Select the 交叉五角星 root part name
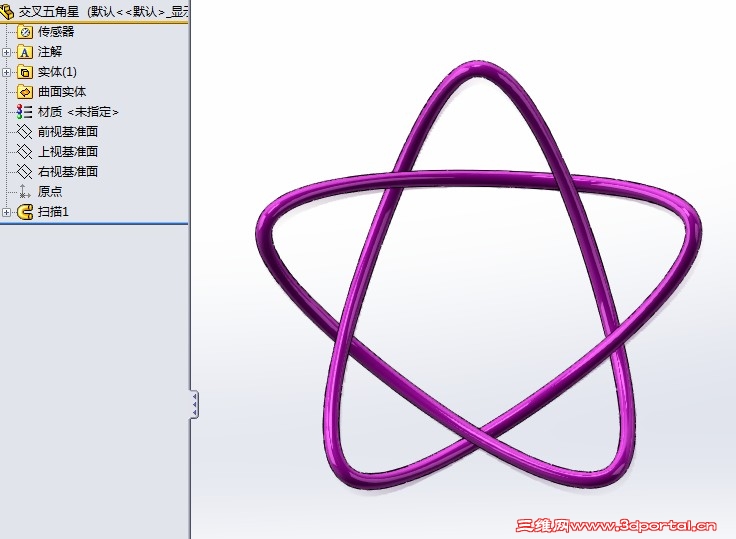 point(49,12)
